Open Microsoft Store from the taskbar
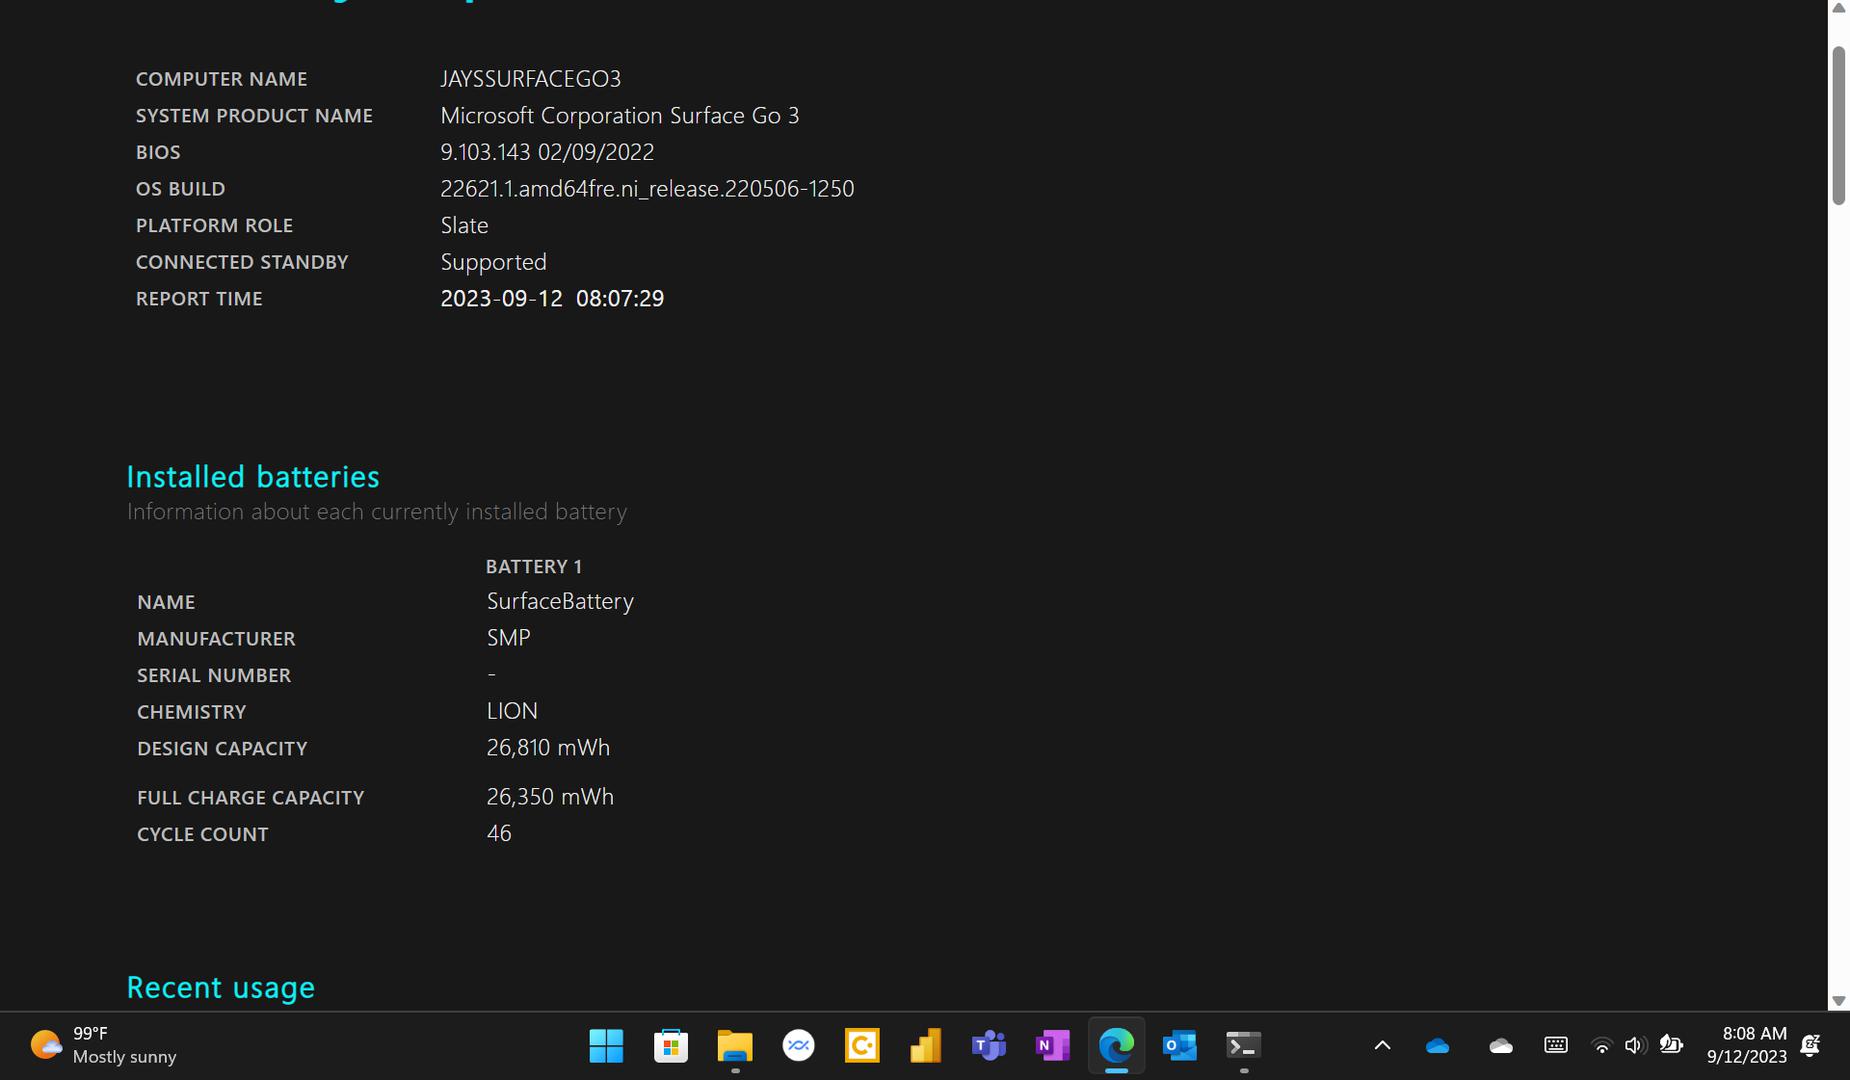 pos(670,1046)
